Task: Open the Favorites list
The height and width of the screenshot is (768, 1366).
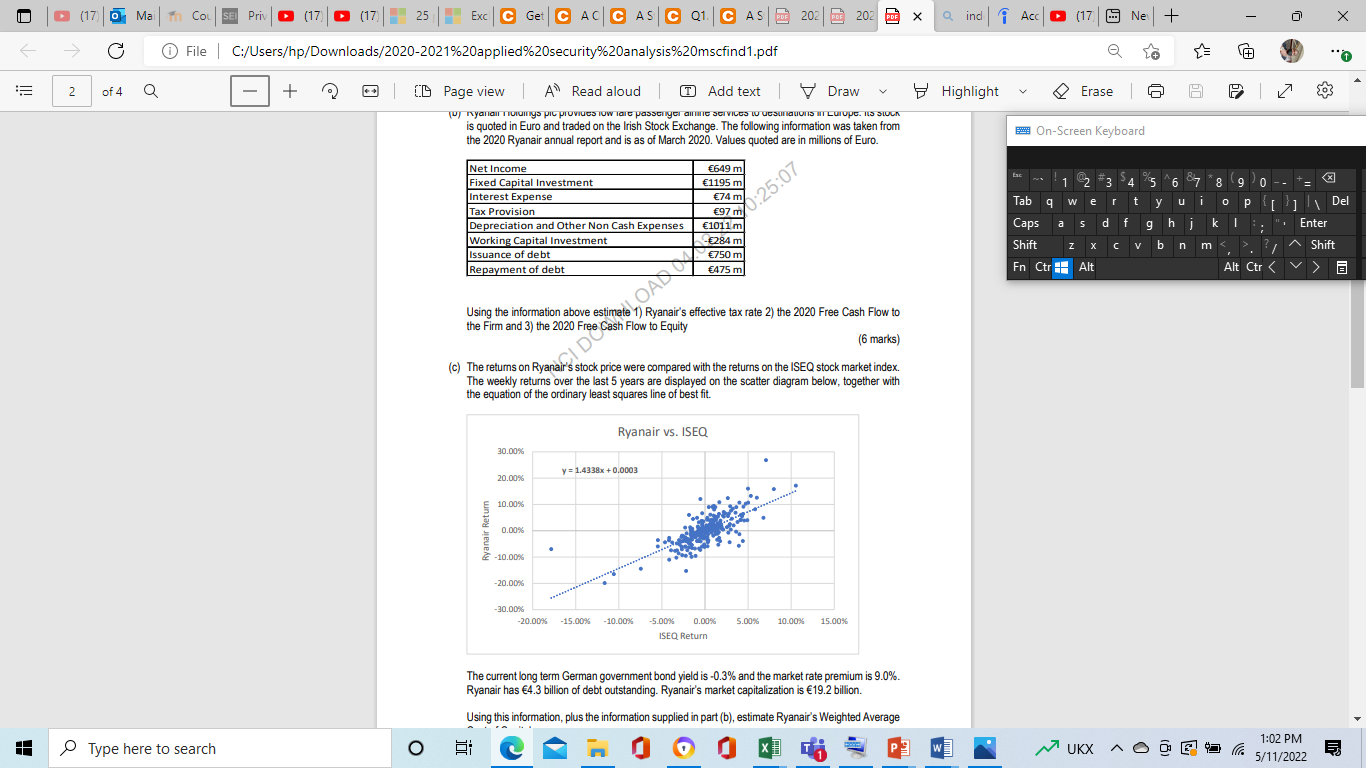Action: pos(1201,51)
